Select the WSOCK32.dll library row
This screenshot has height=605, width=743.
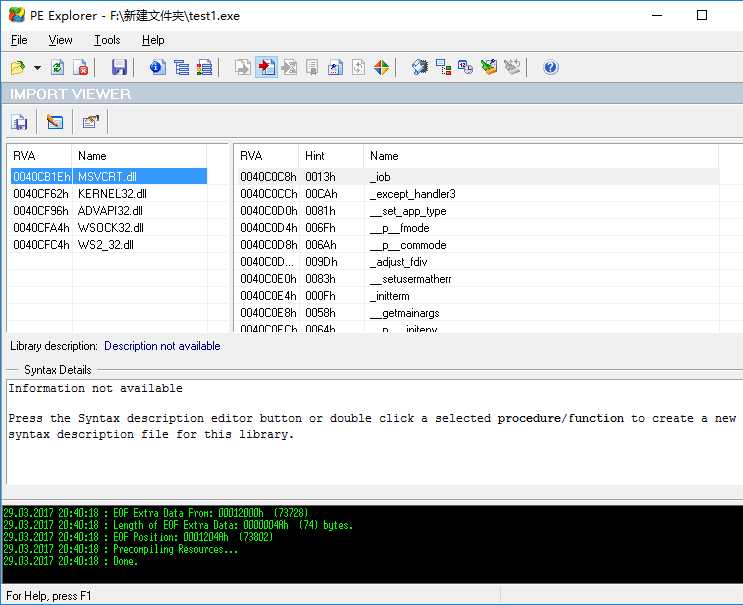[x=109, y=228]
